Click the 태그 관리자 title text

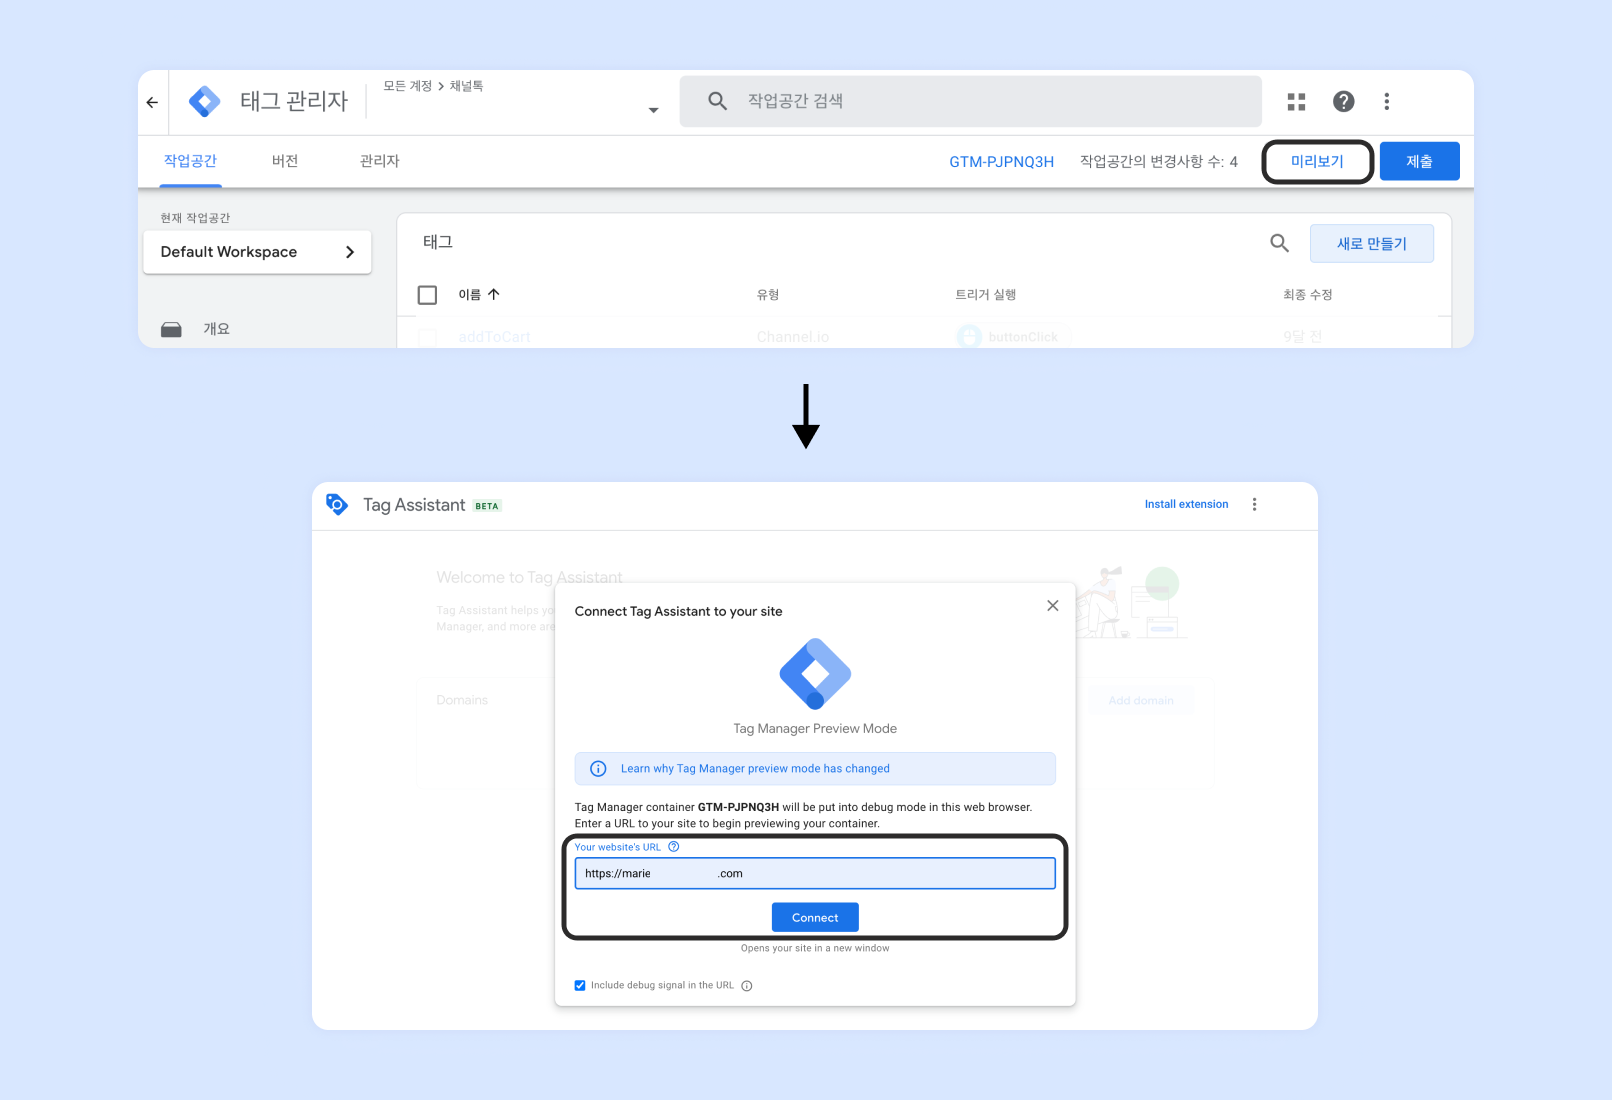point(294,101)
